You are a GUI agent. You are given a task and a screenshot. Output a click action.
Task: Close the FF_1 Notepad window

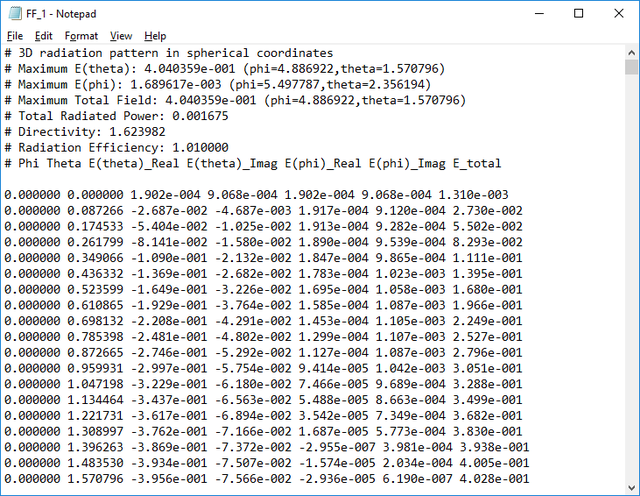point(619,13)
